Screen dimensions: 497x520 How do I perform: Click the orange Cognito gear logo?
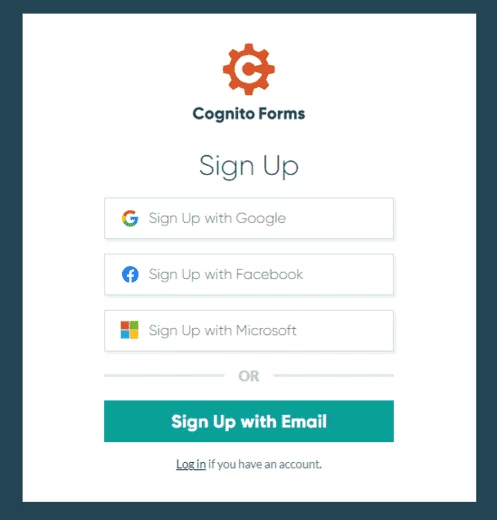coord(249,69)
